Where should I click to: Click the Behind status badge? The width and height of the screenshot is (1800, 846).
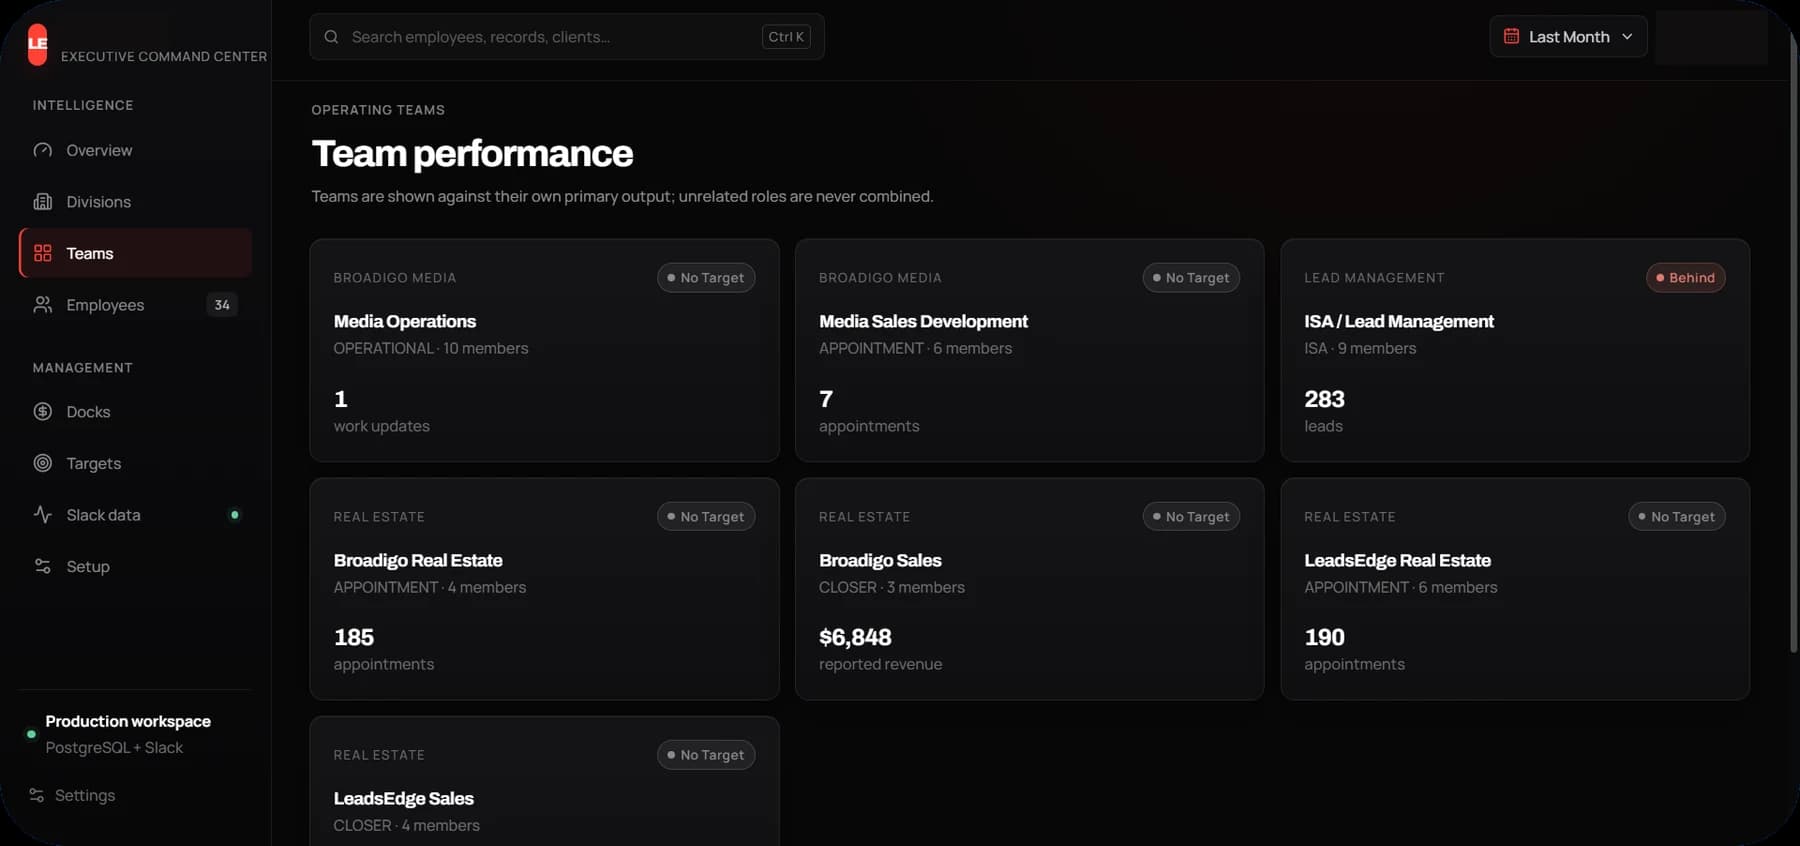tap(1685, 278)
